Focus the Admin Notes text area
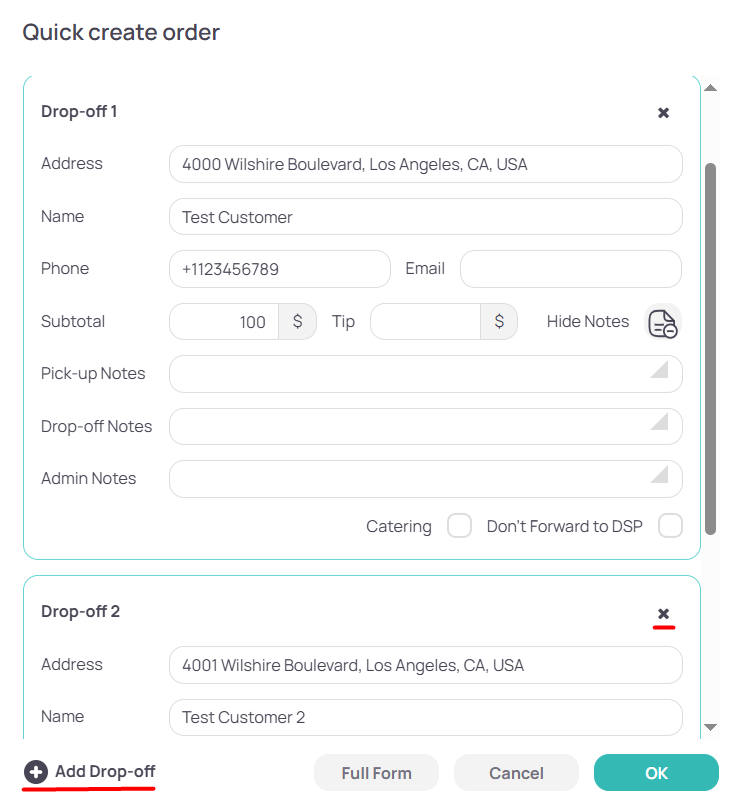737x808 pixels. click(x=426, y=479)
